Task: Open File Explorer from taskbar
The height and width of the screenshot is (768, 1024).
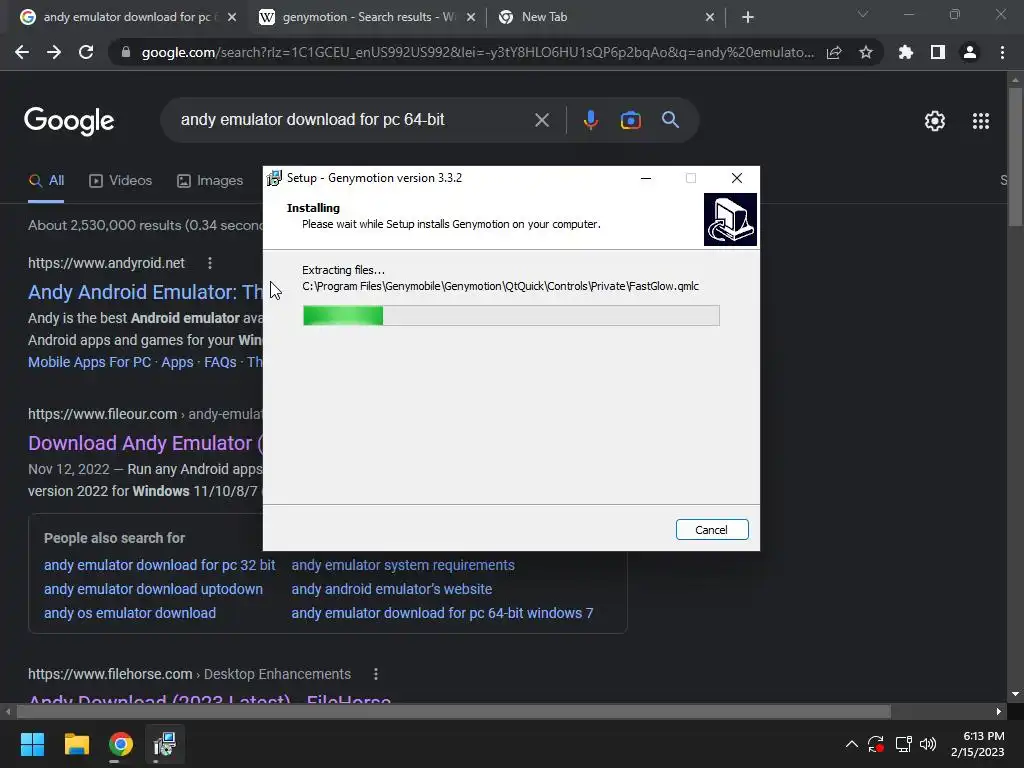Action: click(x=76, y=744)
